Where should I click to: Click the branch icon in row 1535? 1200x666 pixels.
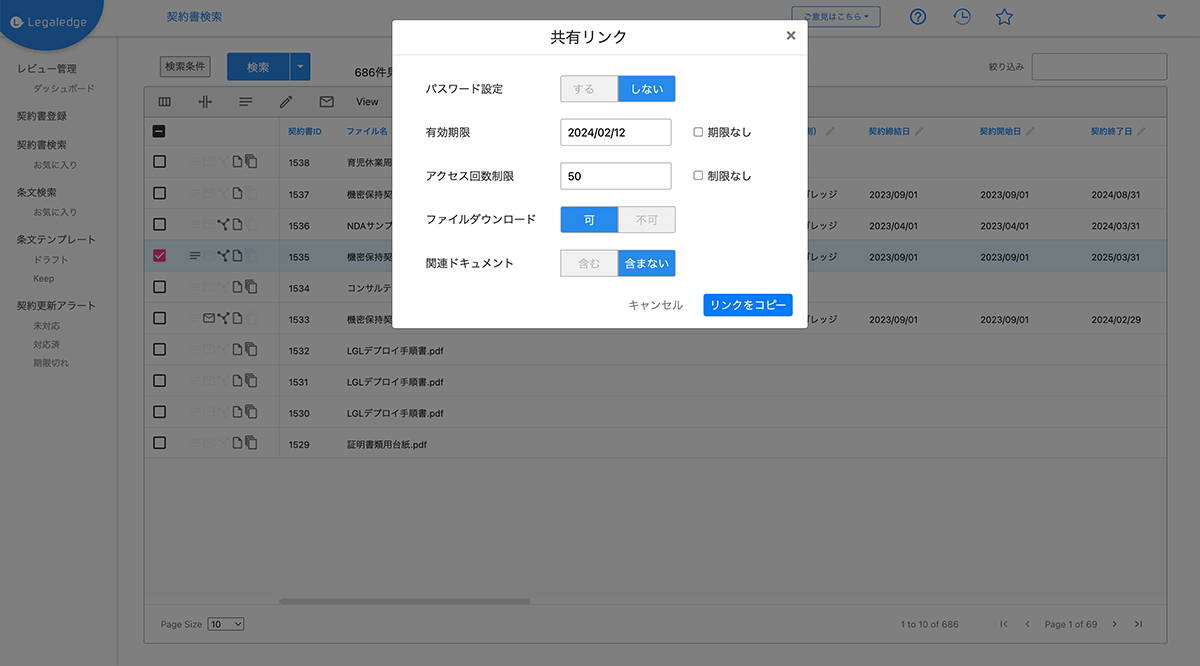(223, 256)
